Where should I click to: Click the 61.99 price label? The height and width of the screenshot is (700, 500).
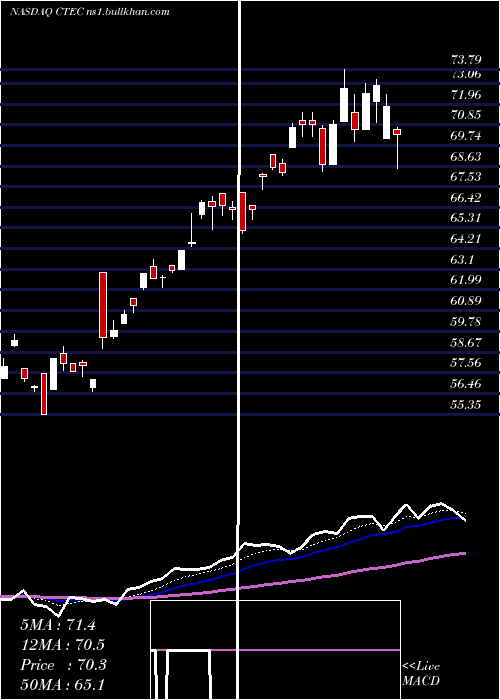click(x=467, y=280)
